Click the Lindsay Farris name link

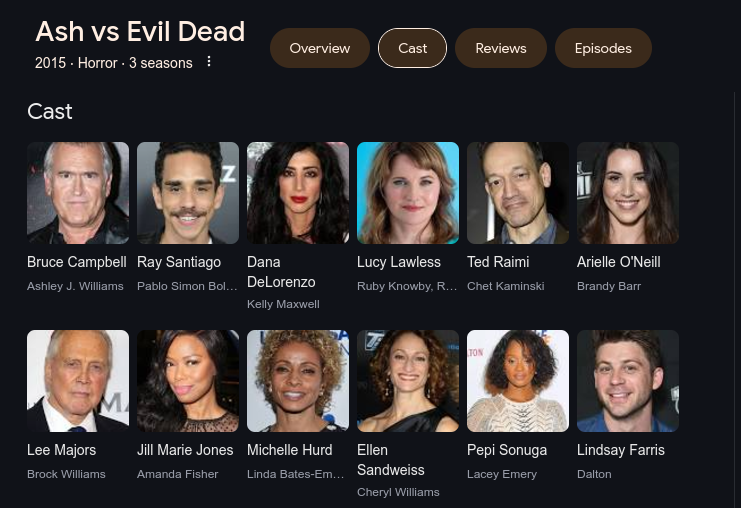[621, 450]
